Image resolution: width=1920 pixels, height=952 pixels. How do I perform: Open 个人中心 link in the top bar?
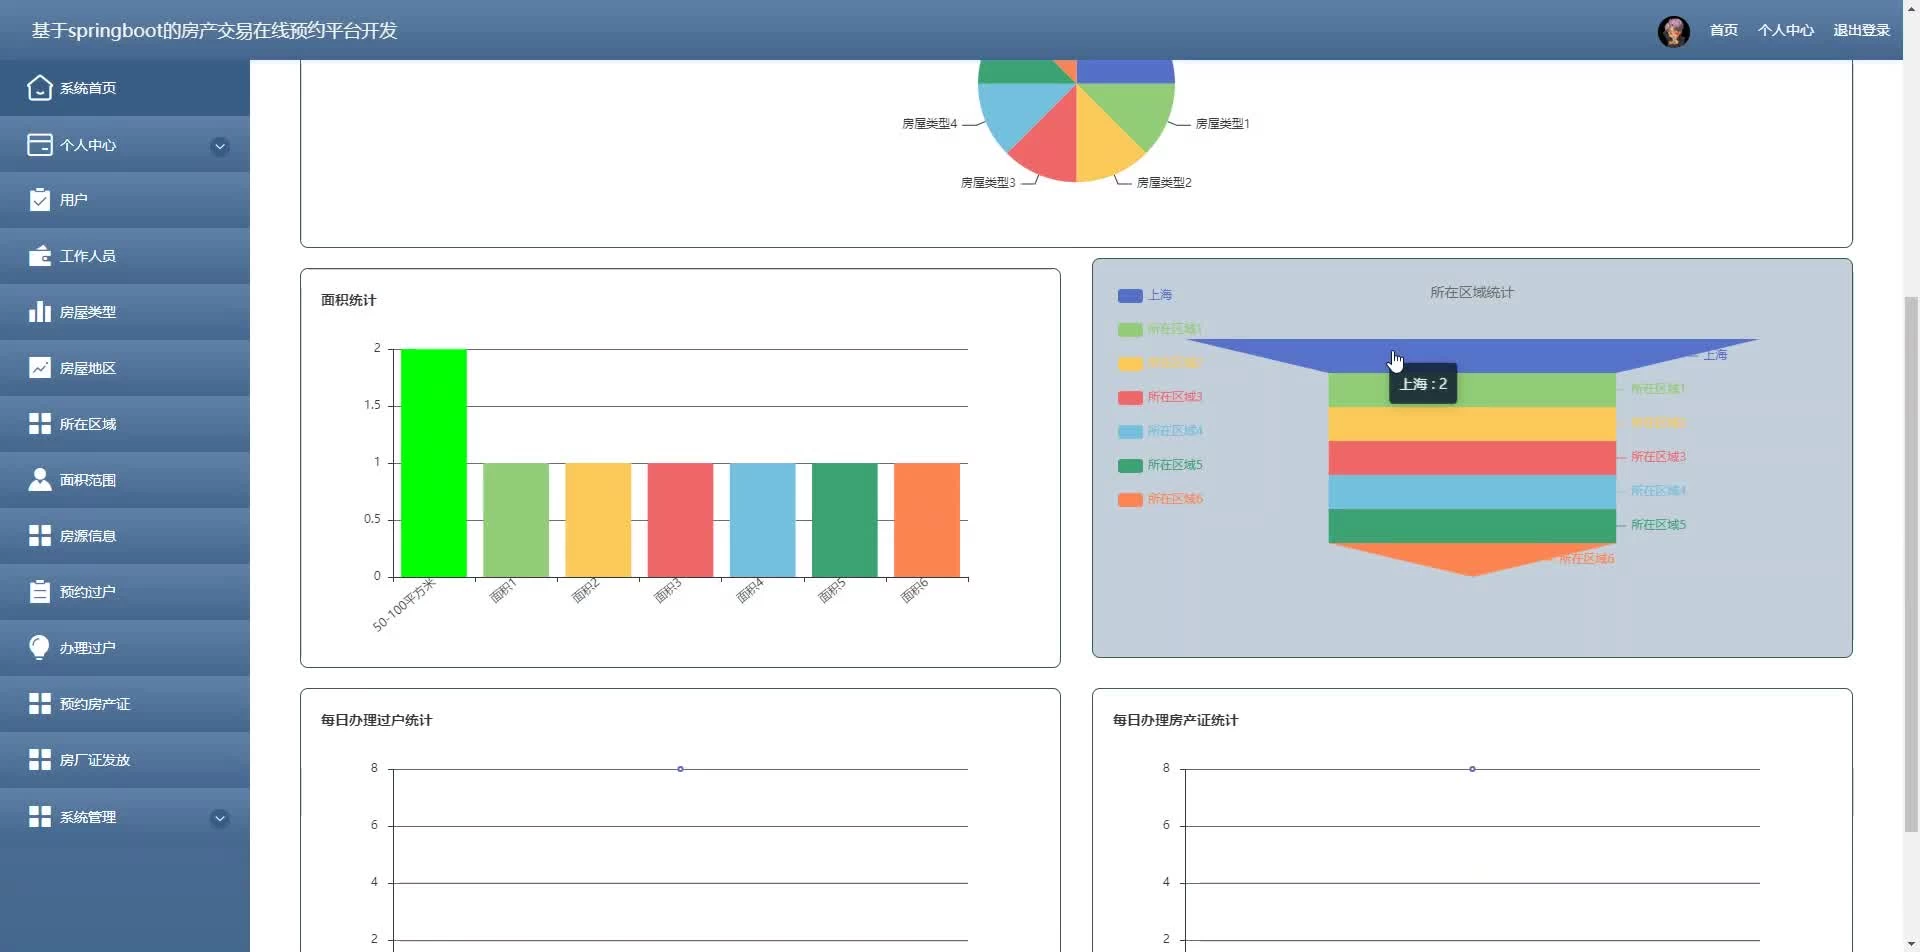click(1786, 30)
